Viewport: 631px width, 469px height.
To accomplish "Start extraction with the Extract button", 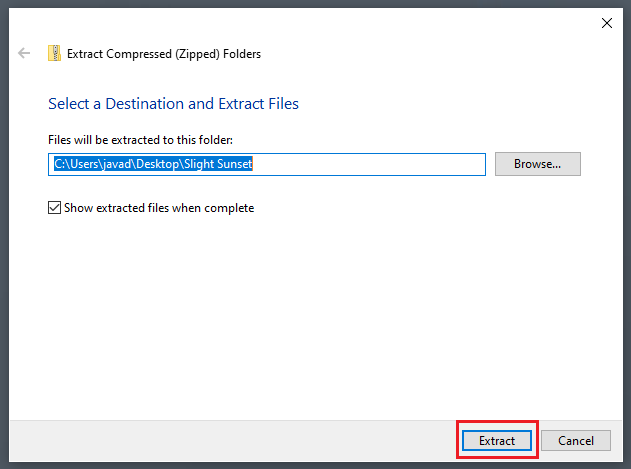I will (x=497, y=440).
